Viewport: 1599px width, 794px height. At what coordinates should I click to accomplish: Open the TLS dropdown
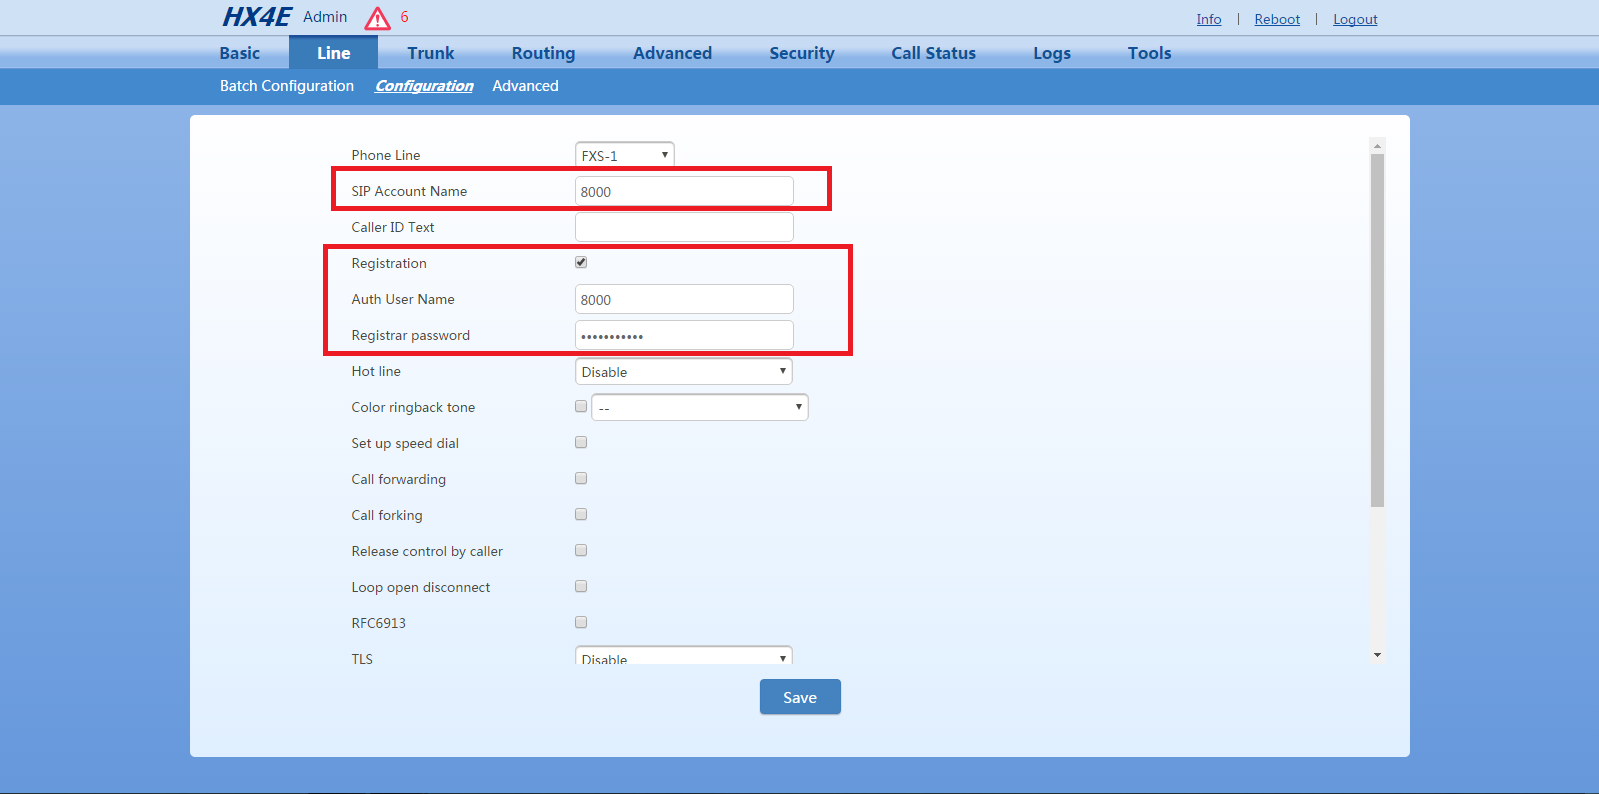[x=683, y=657]
